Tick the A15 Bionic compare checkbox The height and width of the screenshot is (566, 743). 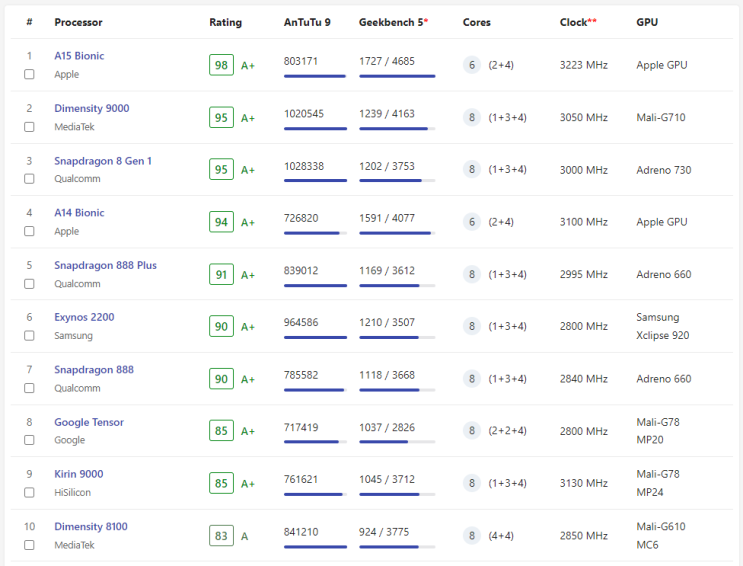pyautogui.click(x=29, y=74)
